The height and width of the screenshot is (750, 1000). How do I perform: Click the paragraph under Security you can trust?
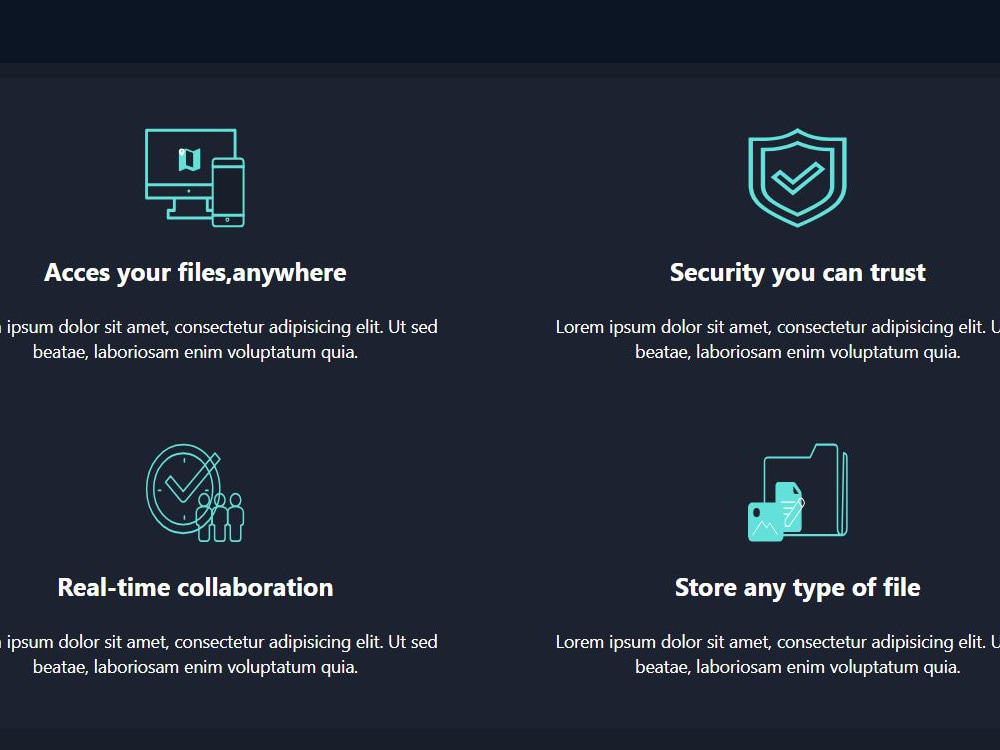777,339
